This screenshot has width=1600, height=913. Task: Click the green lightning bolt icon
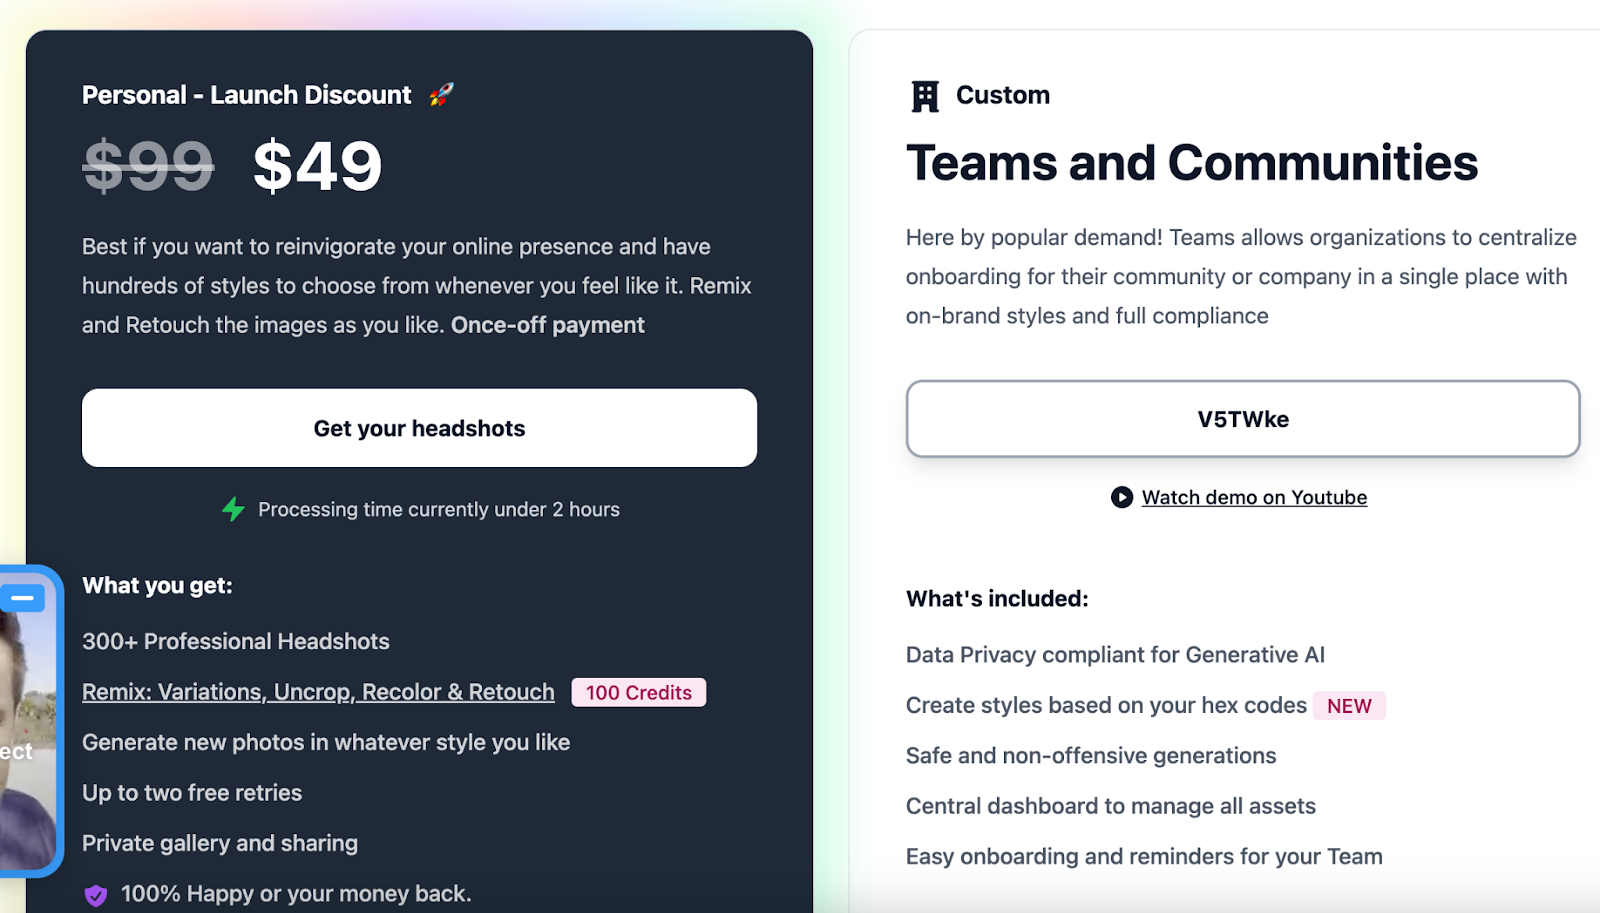[233, 509]
